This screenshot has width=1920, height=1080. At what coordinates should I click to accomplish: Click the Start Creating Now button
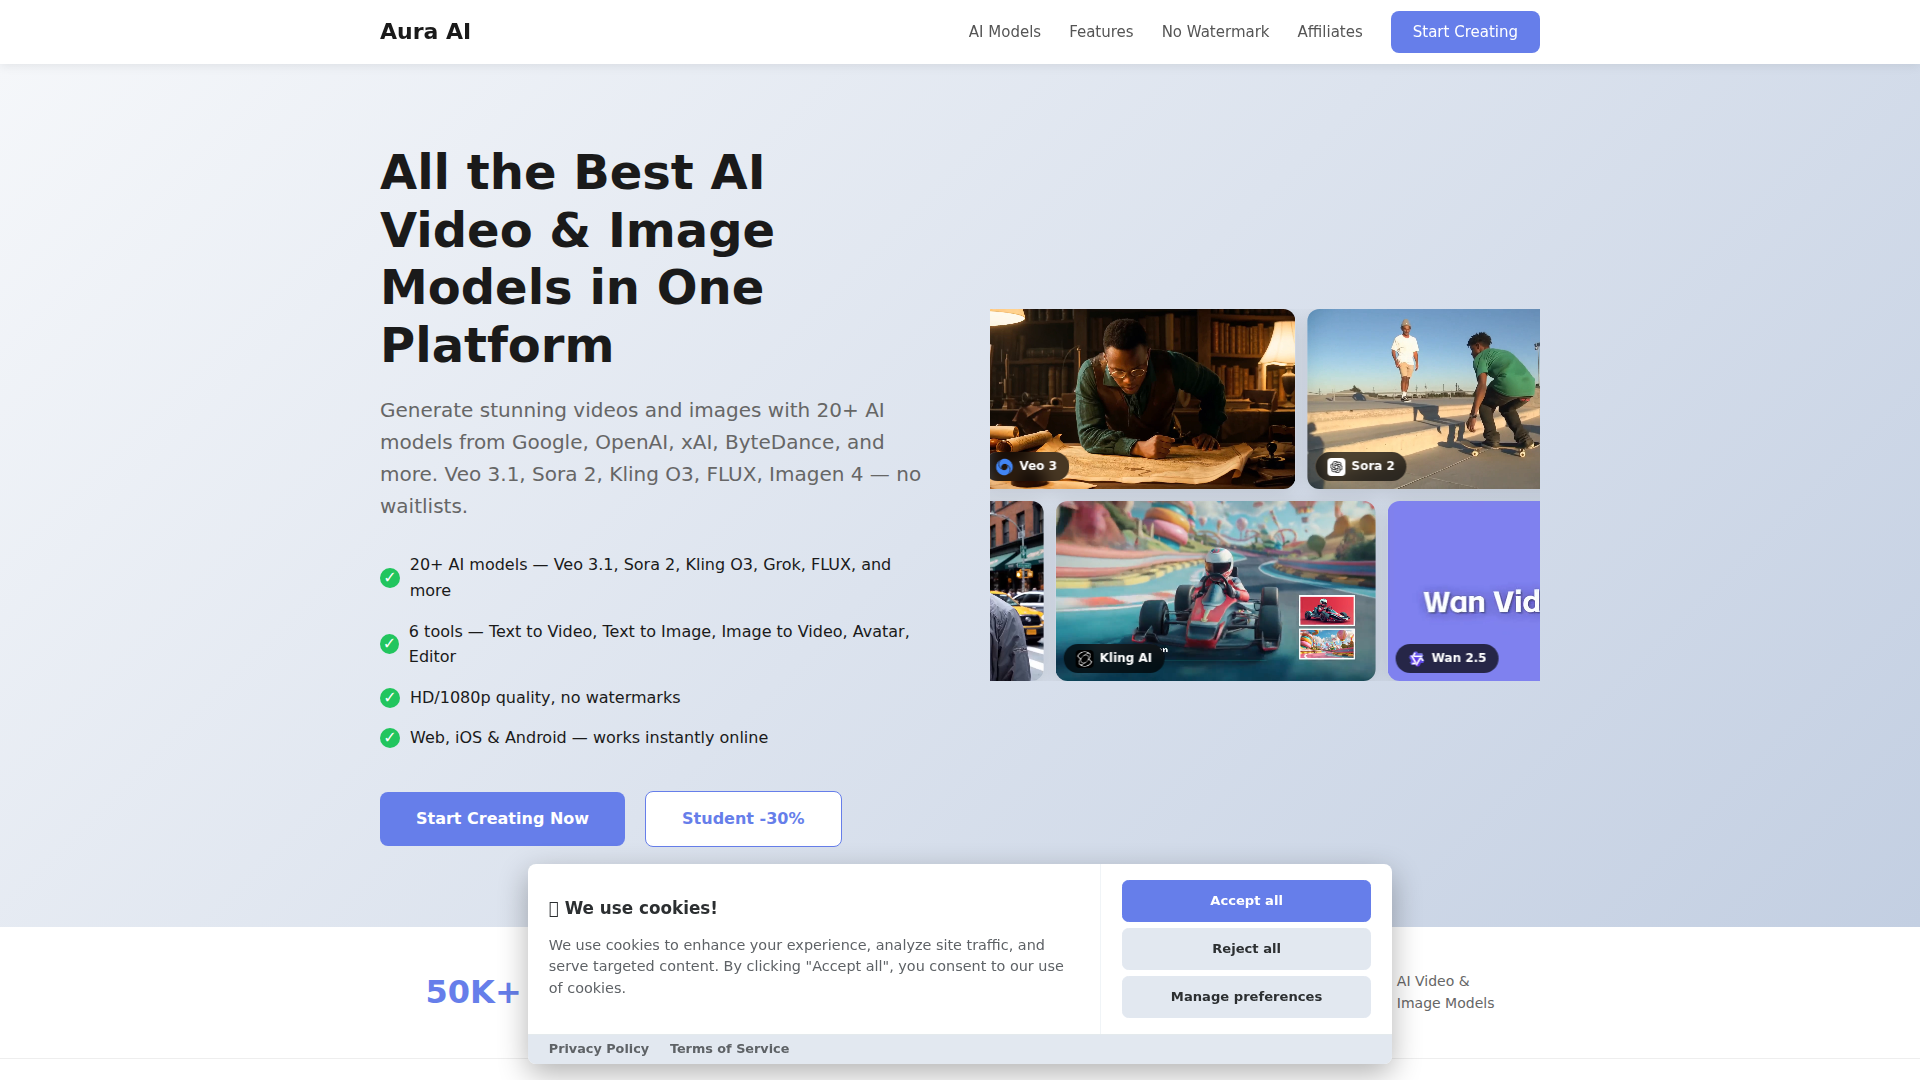click(502, 819)
